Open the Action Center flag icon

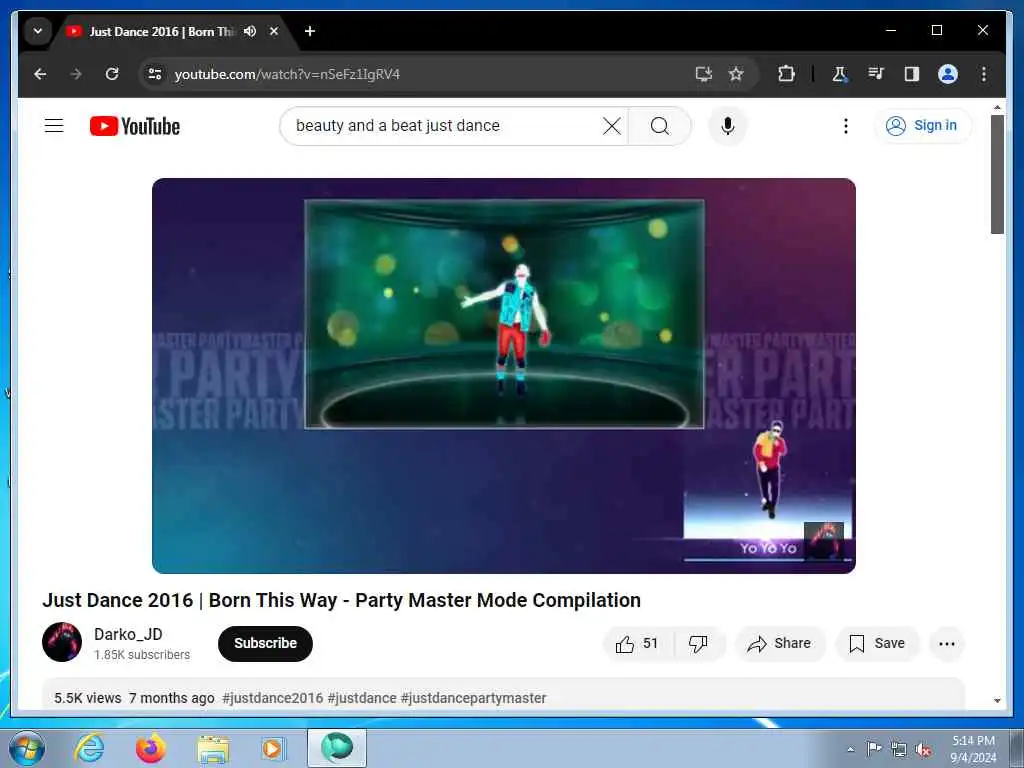tap(874, 748)
